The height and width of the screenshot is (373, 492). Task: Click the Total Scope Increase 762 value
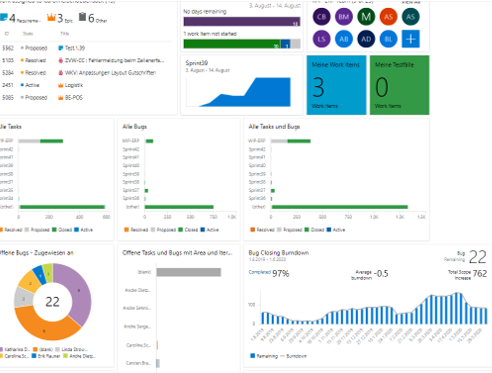(x=480, y=274)
